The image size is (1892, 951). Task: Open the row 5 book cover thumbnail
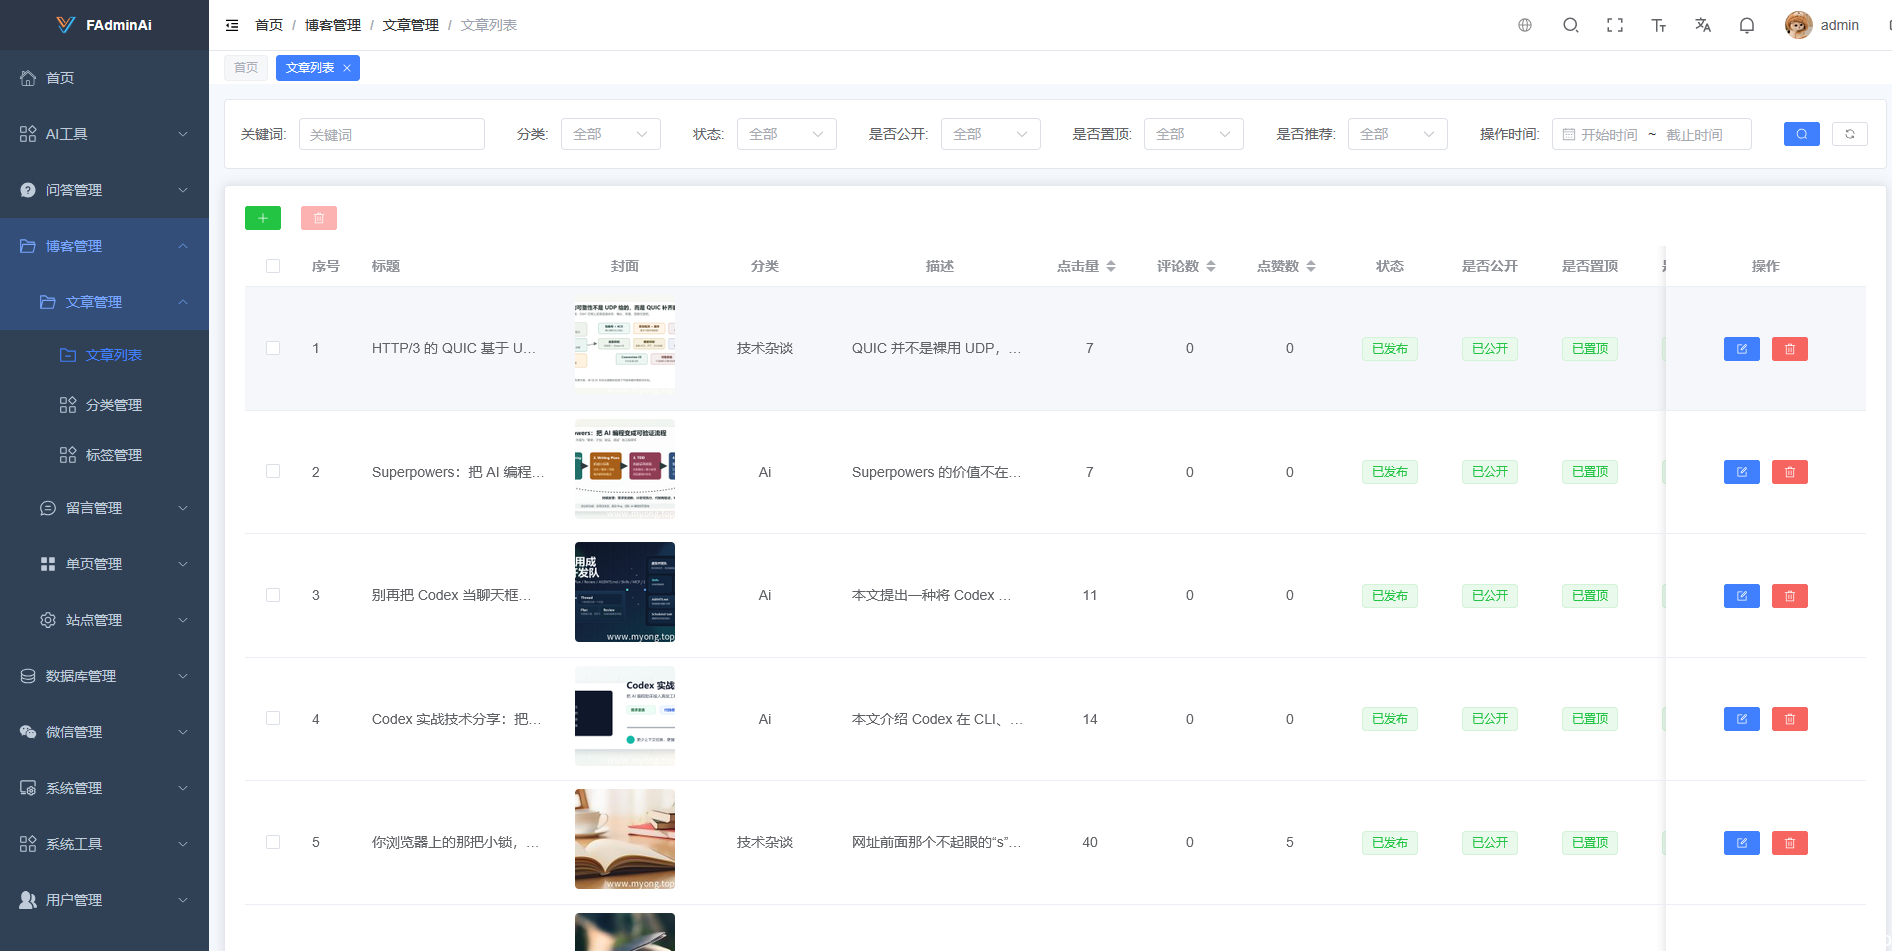[625, 839]
